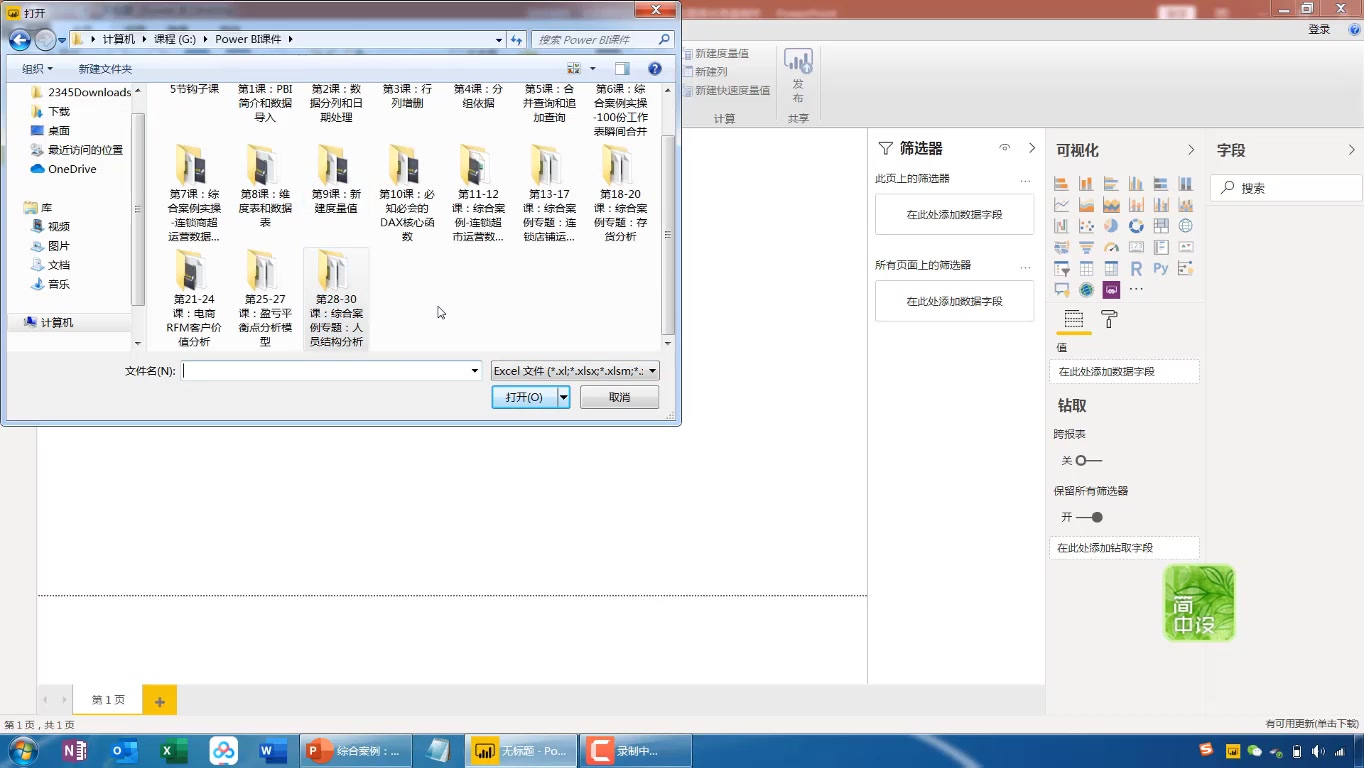The width and height of the screenshot is (1364, 768).
Task: Select the map globe visual
Action: (1186, 226)
